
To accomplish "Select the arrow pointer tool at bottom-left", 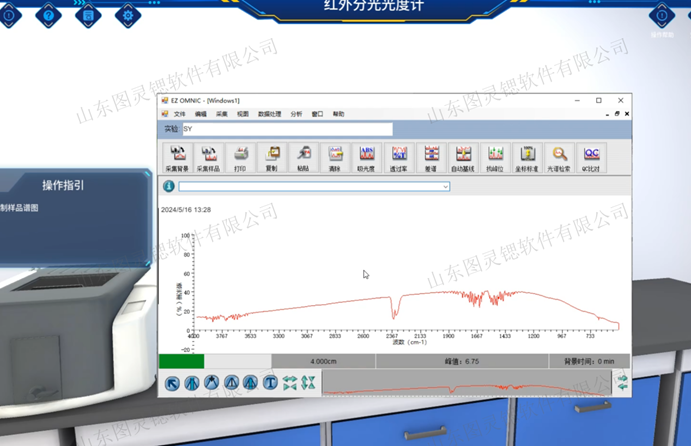I will click(x=173, y=383).
